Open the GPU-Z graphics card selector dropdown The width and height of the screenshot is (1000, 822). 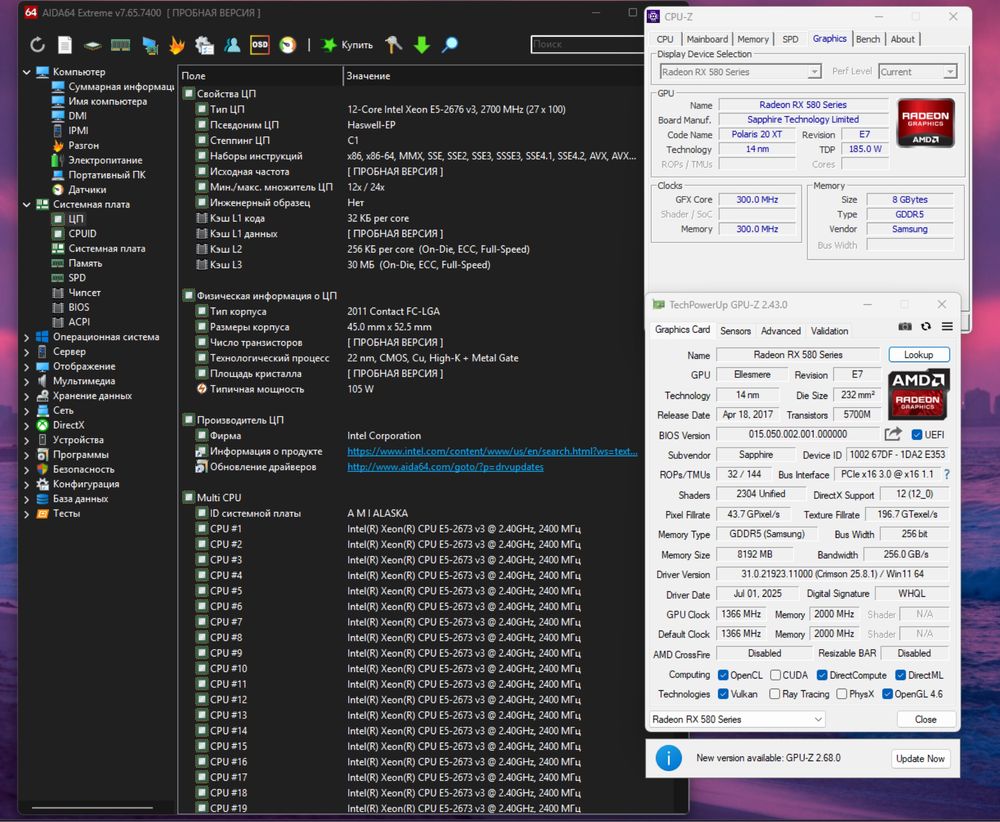tap(737, 719)
